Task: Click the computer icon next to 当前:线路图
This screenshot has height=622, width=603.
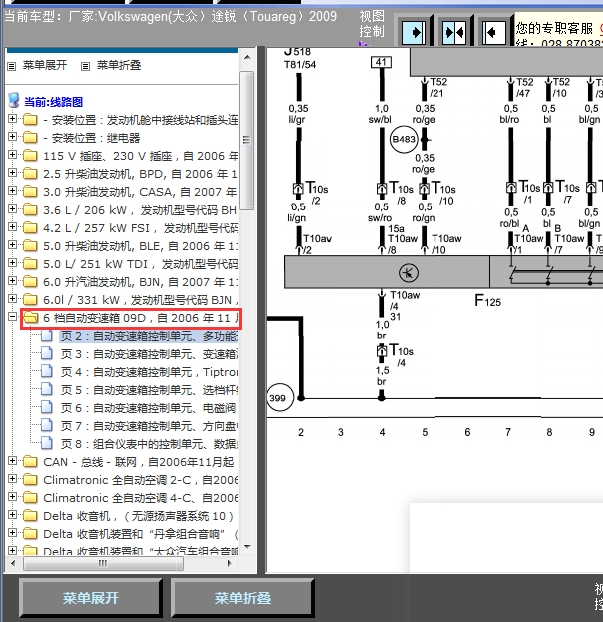Action: tap(14, 101)
